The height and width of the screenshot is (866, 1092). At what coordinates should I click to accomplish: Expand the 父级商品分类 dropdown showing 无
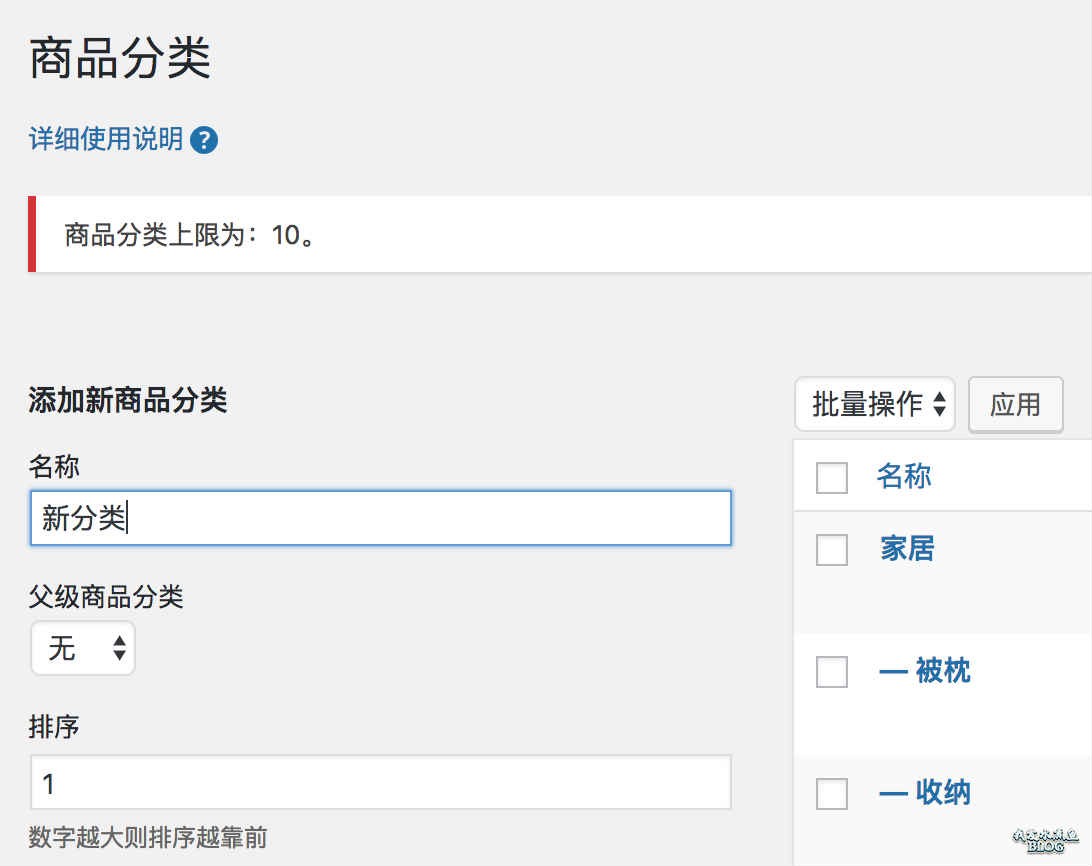click(x=83, y=649)
